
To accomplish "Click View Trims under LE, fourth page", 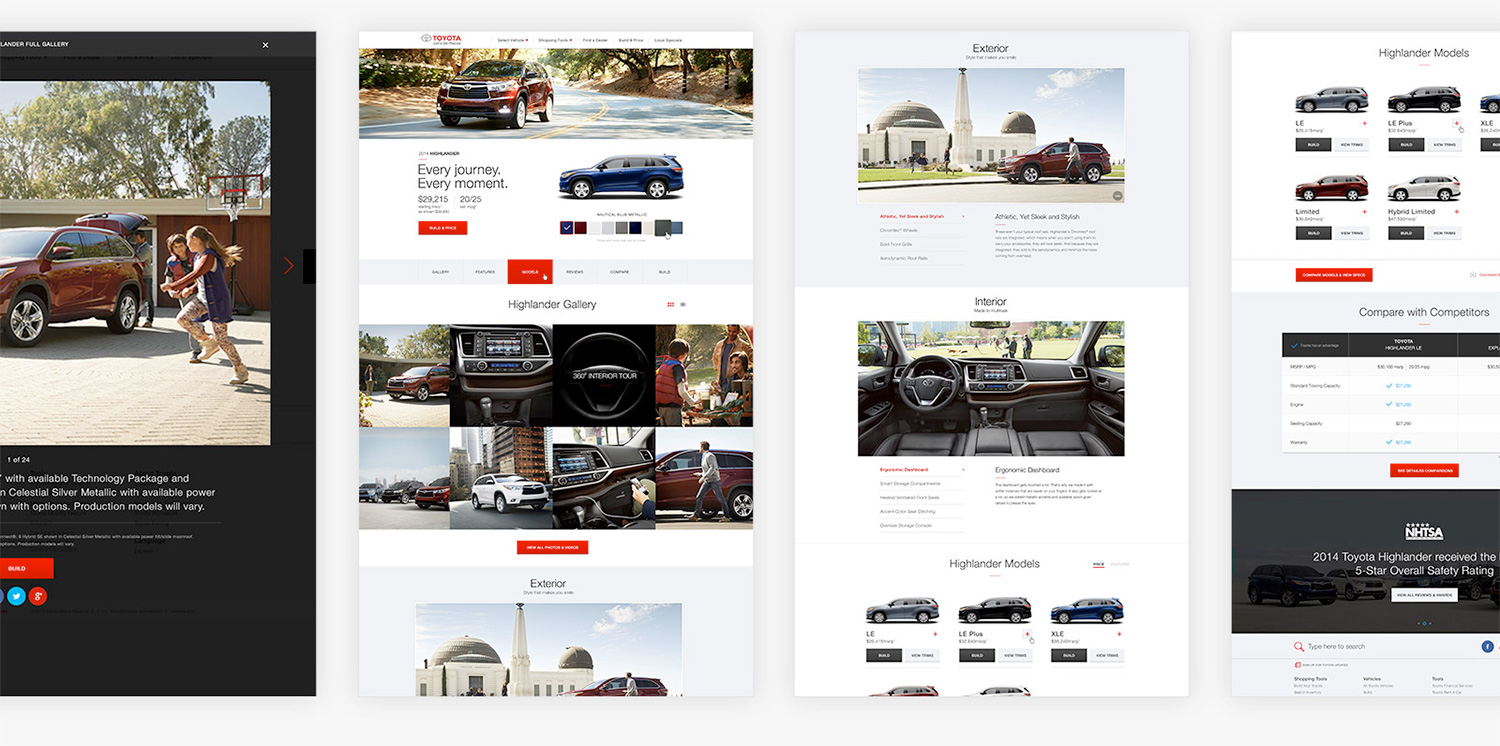I will click(x=1351, y=144).
